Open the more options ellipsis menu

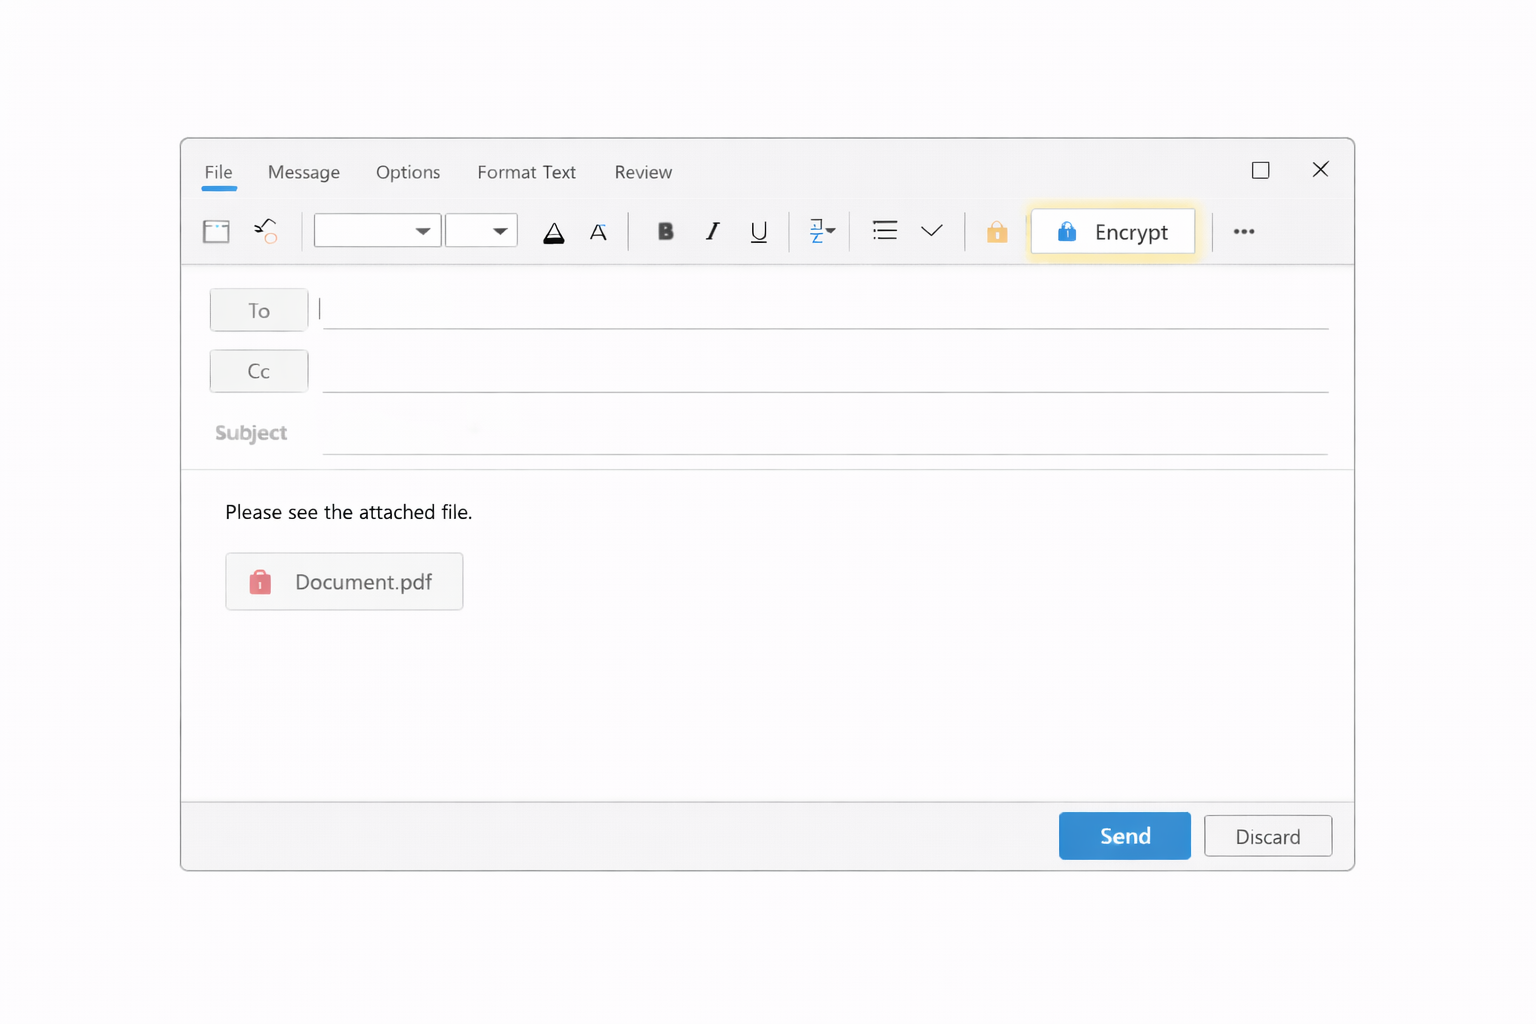(1243, 232)
